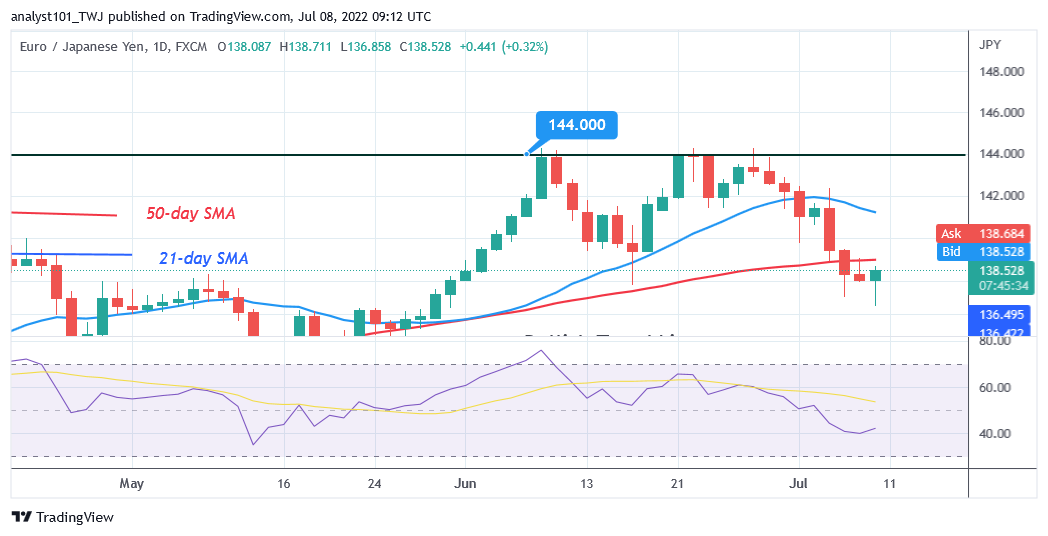This screenshot has height=536, width=1048.
Task: Click the close value C138.528 in header
Action: click(425, 47)
